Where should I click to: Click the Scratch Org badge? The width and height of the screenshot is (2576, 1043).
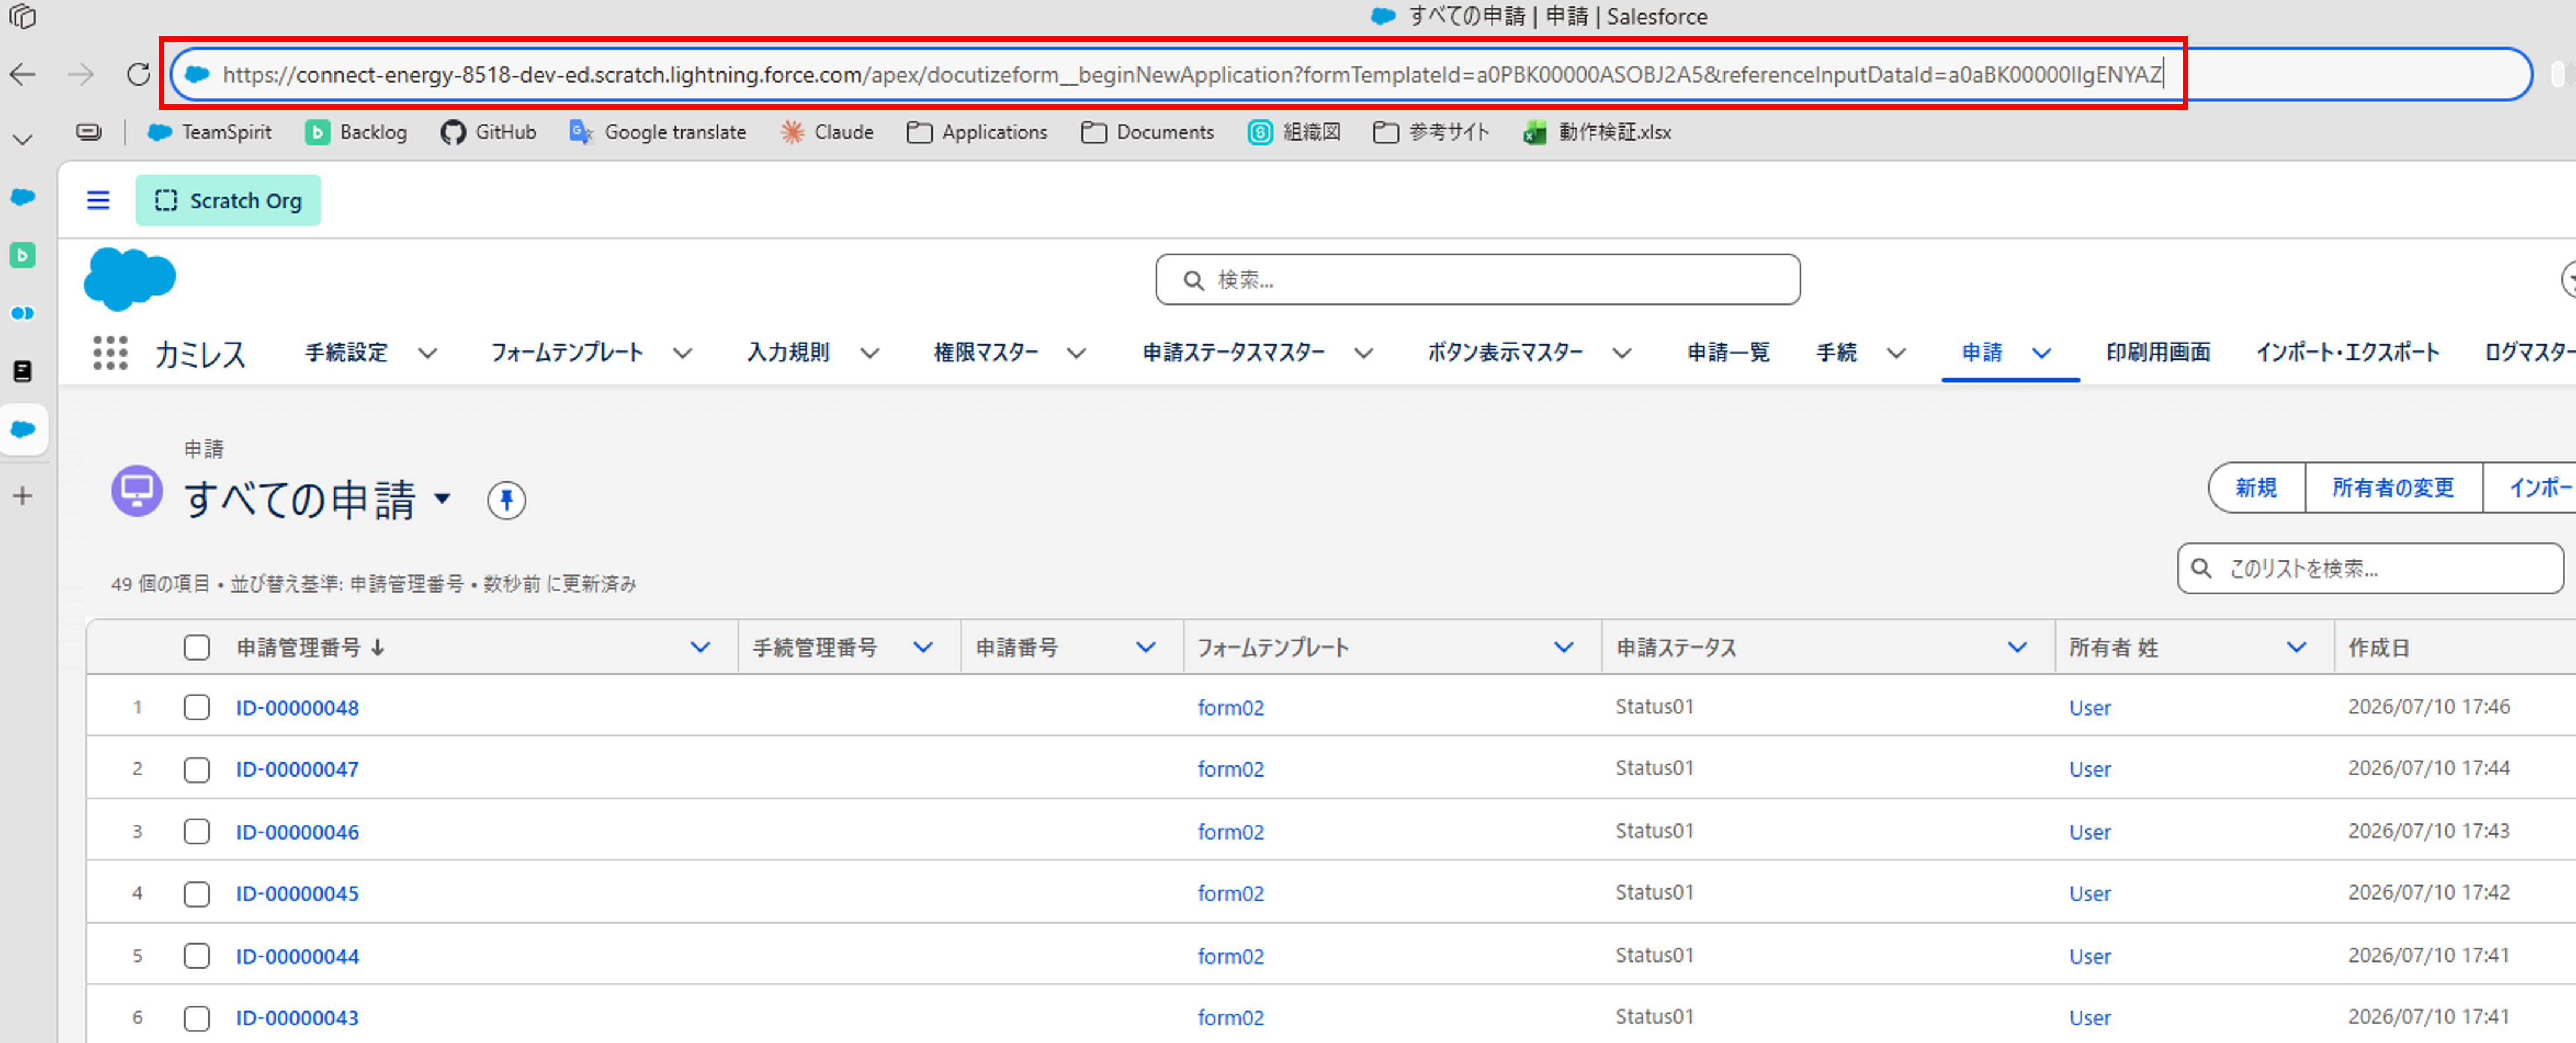click(228, 200)
